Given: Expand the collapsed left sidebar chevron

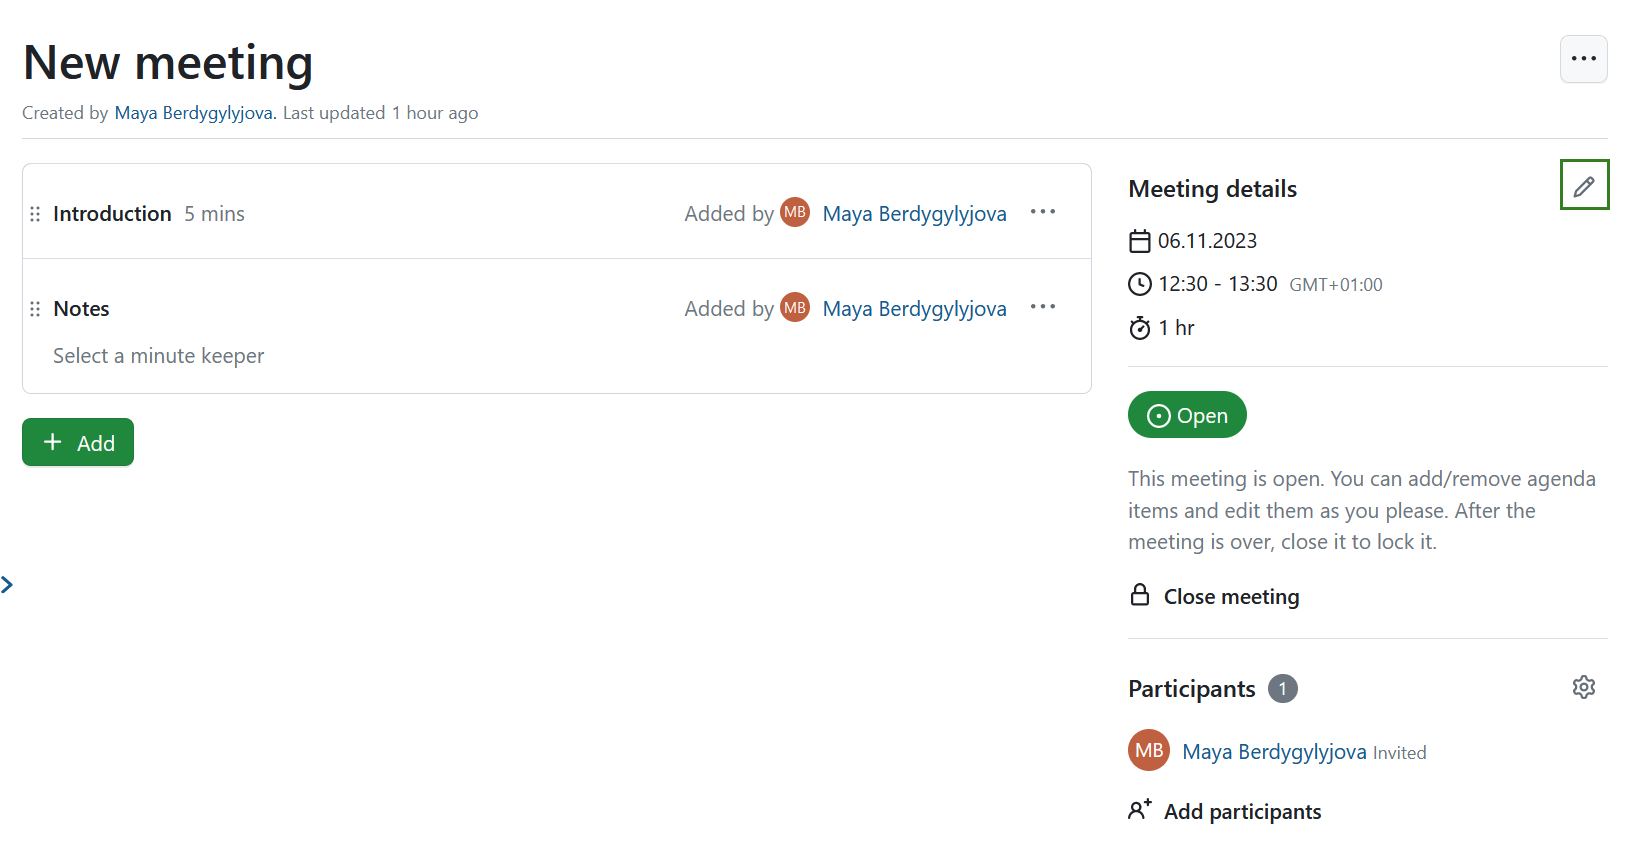Looking at the screenshot, I should click(8, 585).
